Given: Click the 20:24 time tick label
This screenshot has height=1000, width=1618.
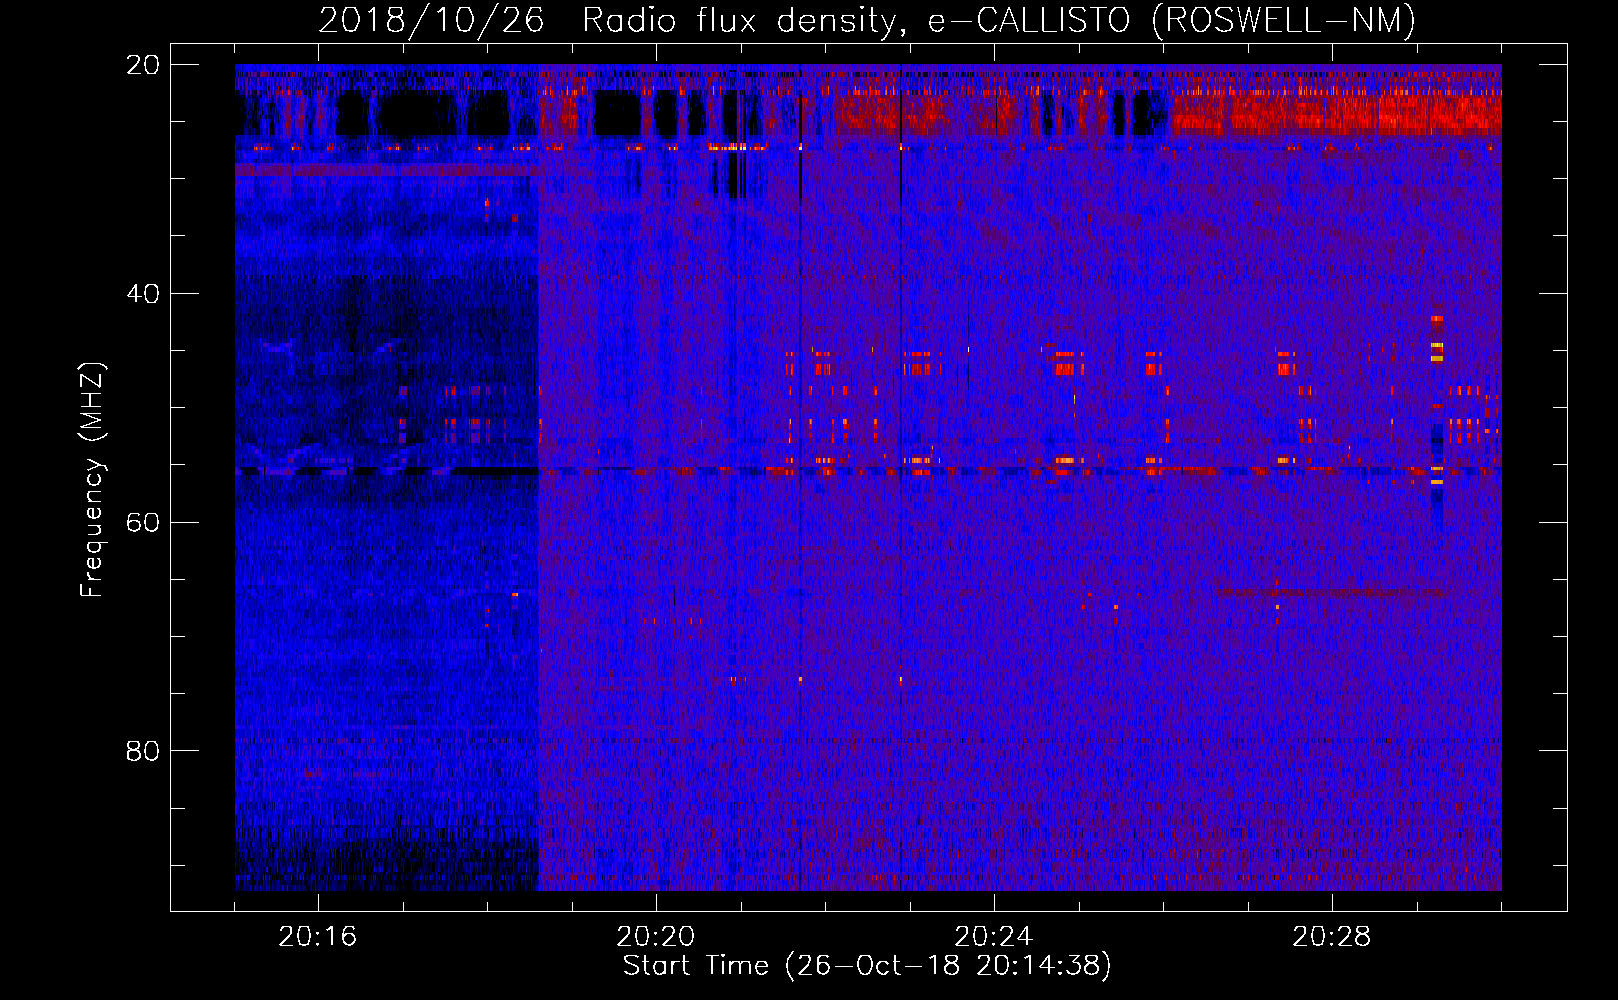Looking at the screenshot, I should 994,937.
